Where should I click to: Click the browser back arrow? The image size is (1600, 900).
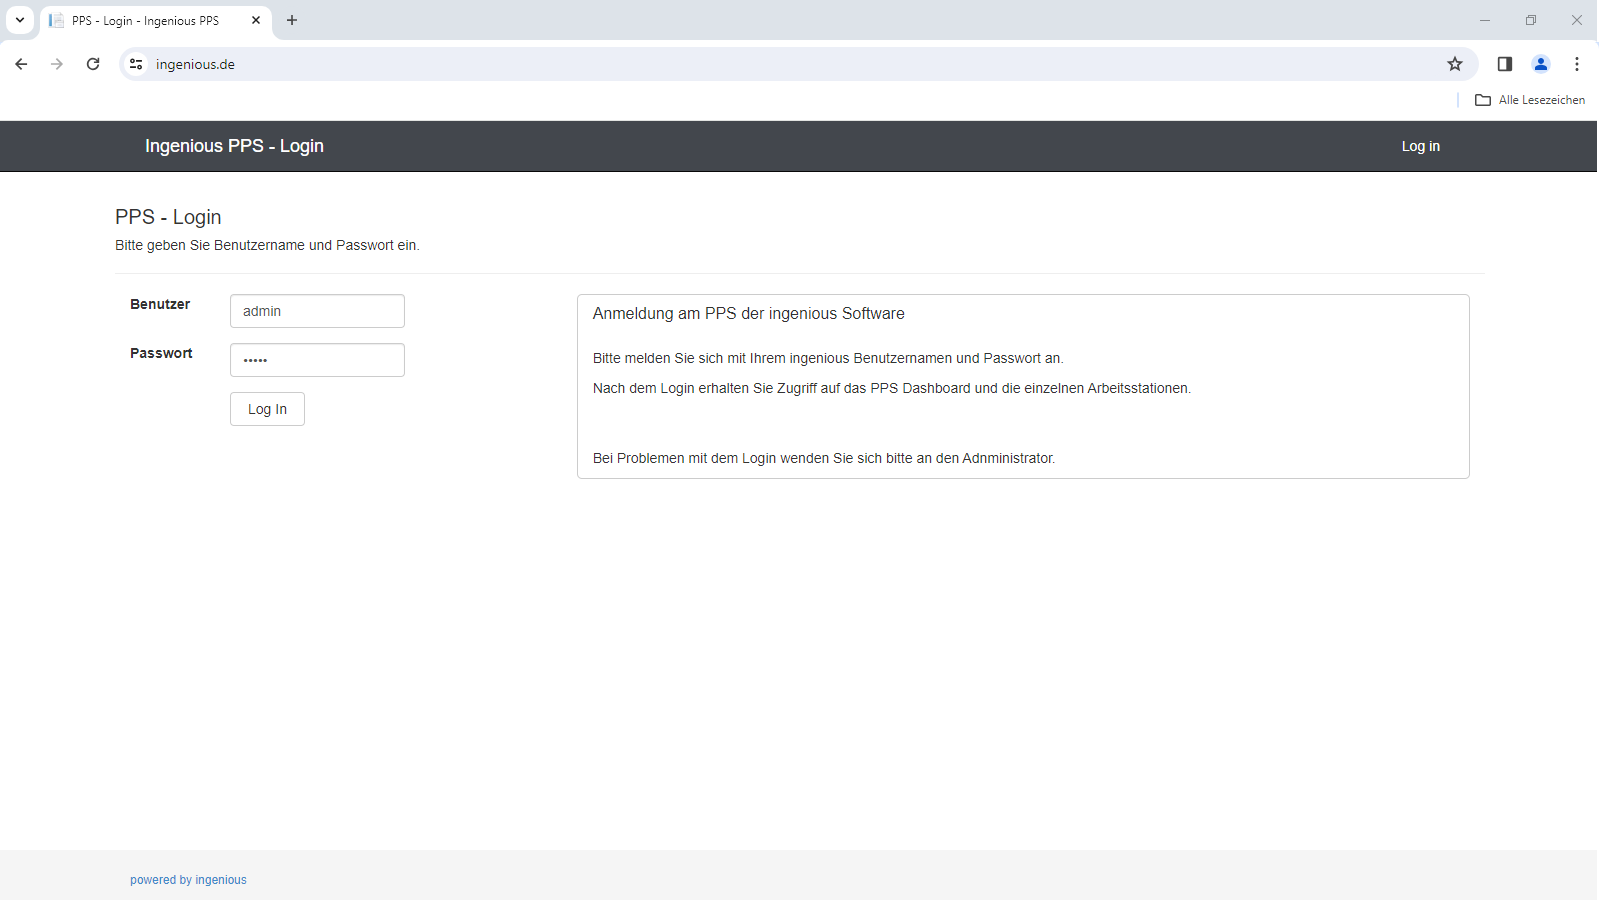click(x=21, y=64)
